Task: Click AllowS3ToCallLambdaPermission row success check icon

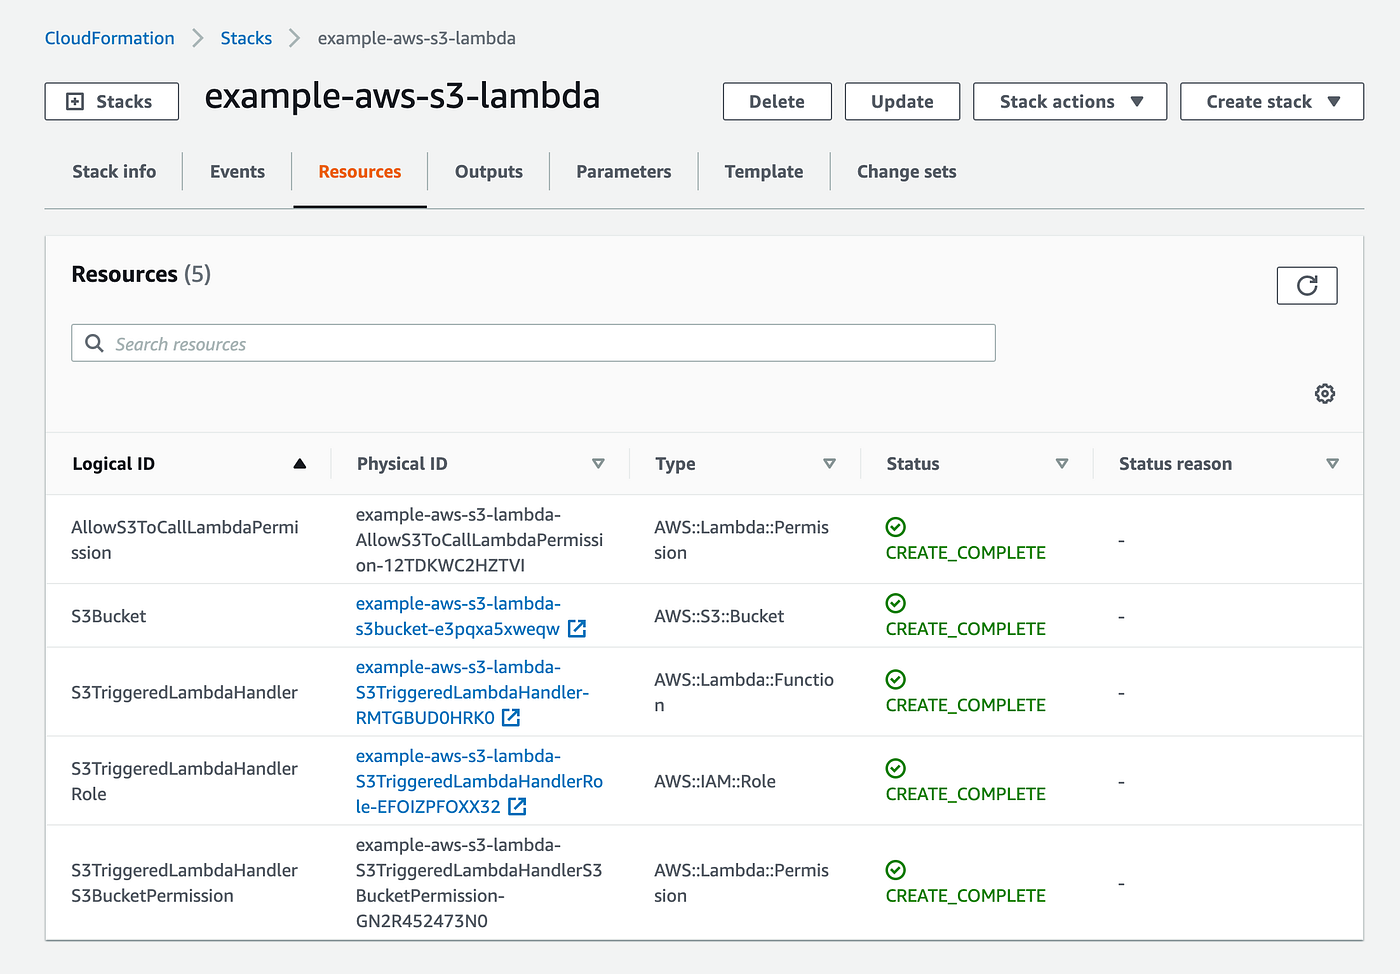Action: [896, 527]
